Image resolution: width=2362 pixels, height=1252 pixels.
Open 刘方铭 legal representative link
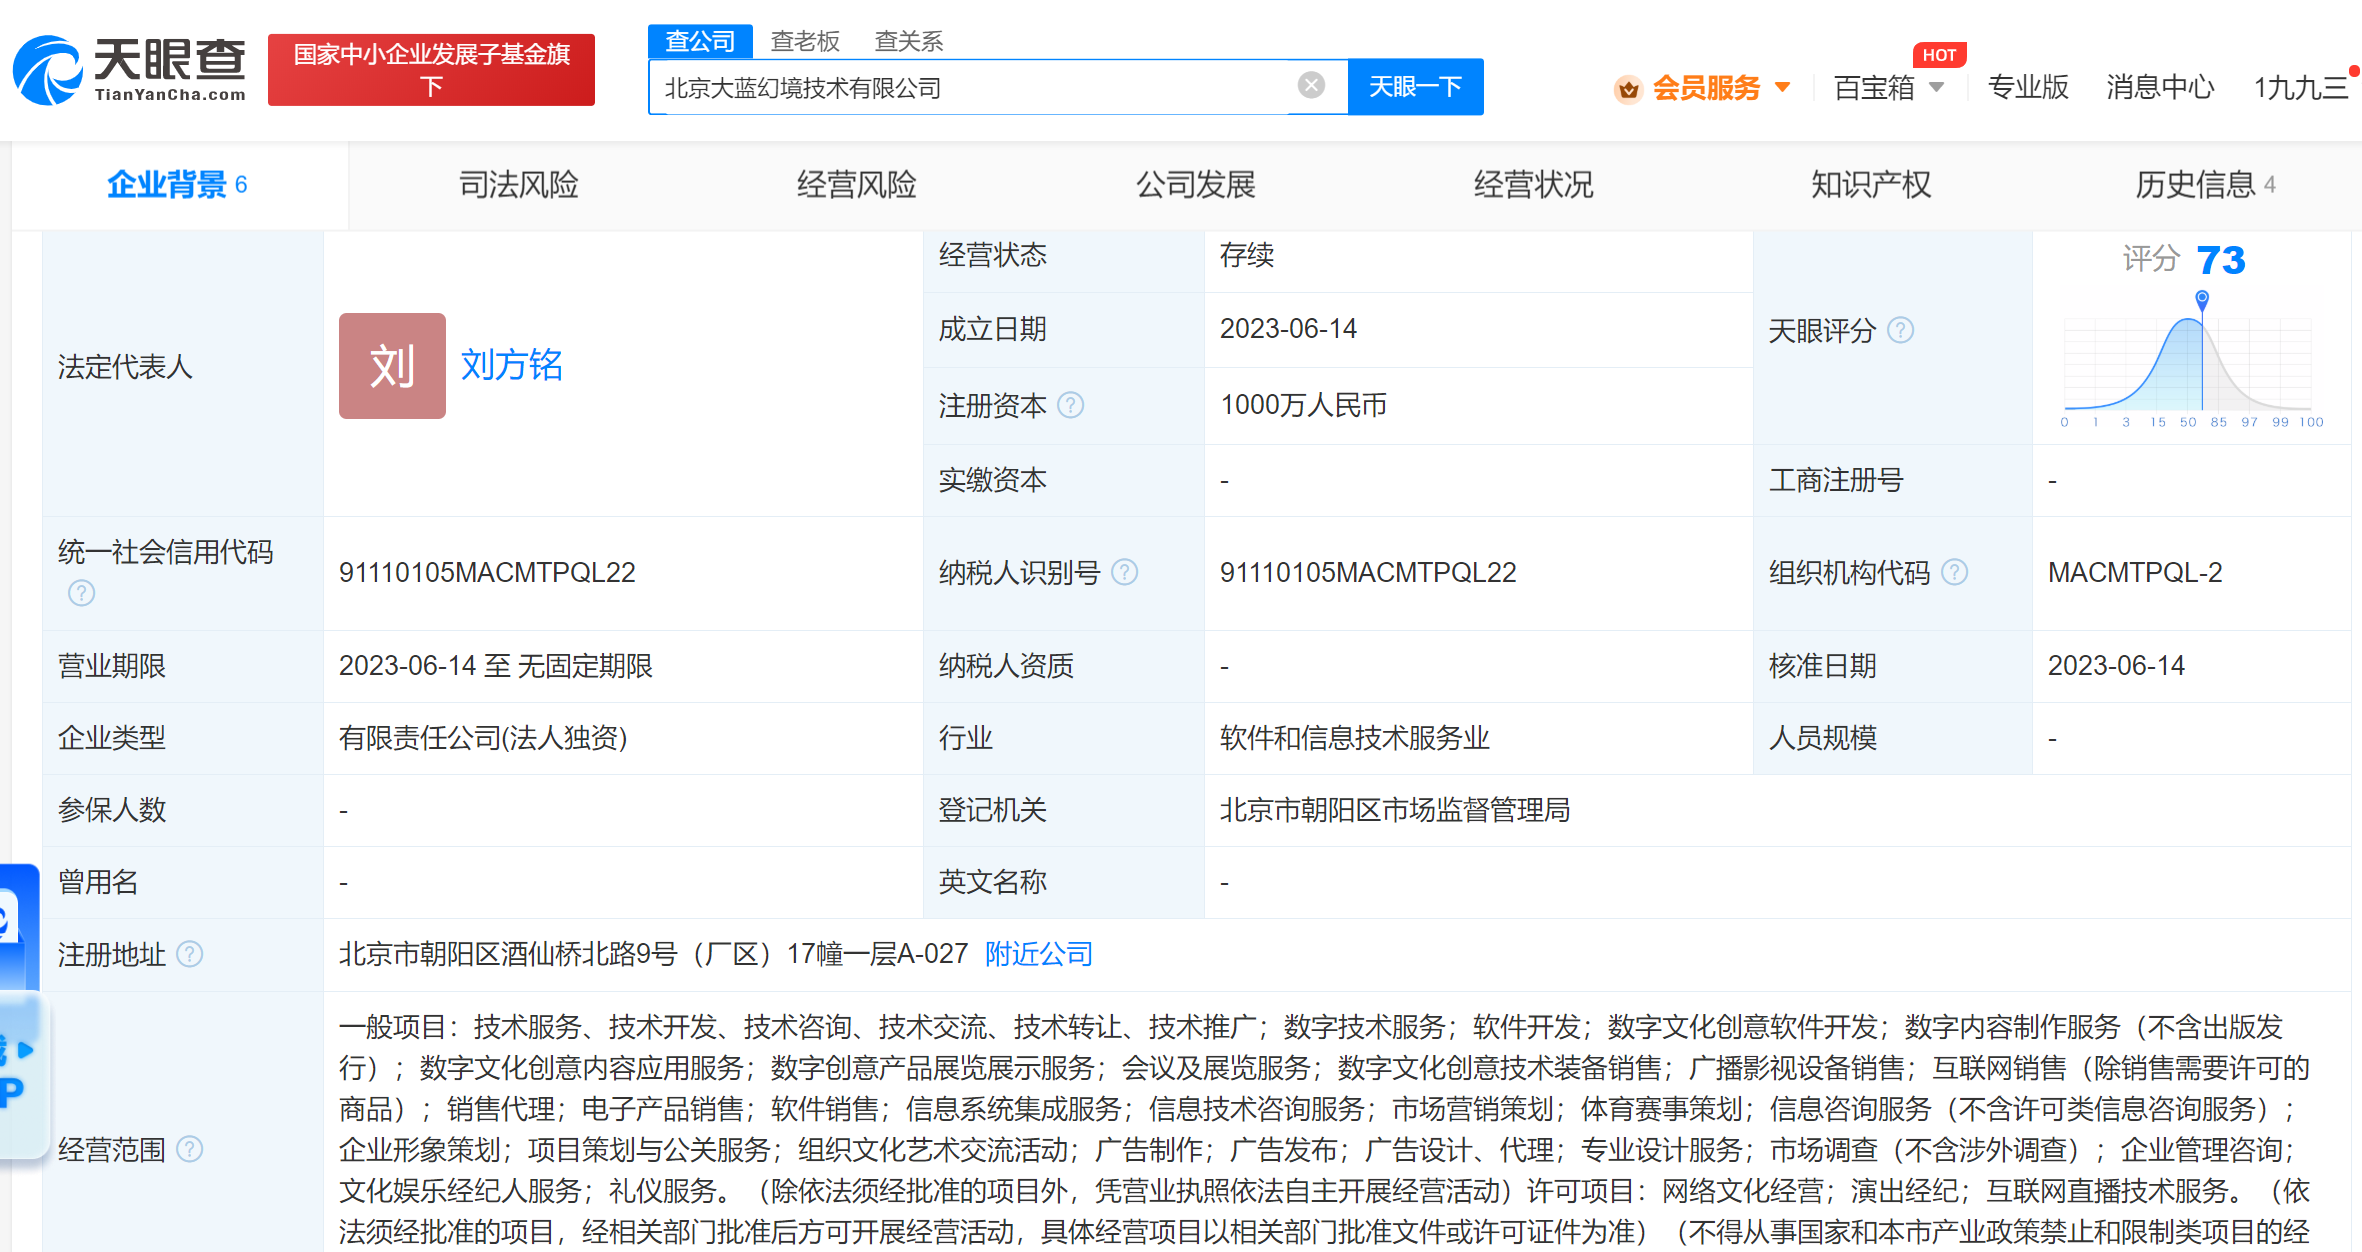[511, 365]
